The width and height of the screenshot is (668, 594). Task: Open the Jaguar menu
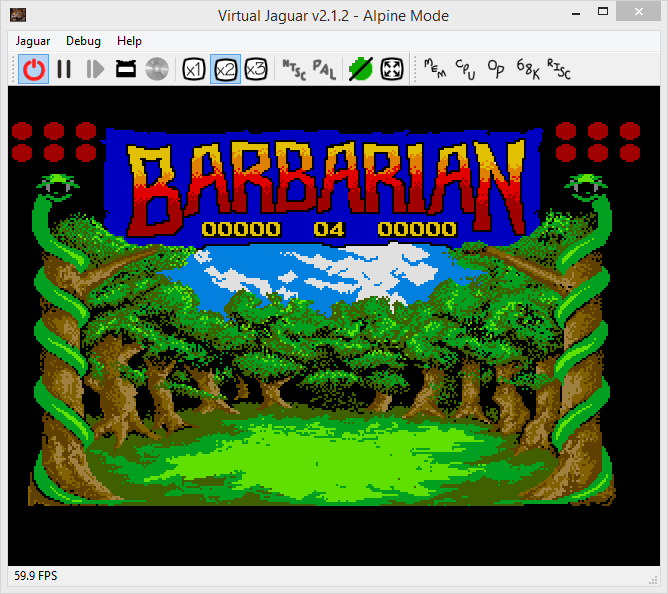[x=33, y=41]
